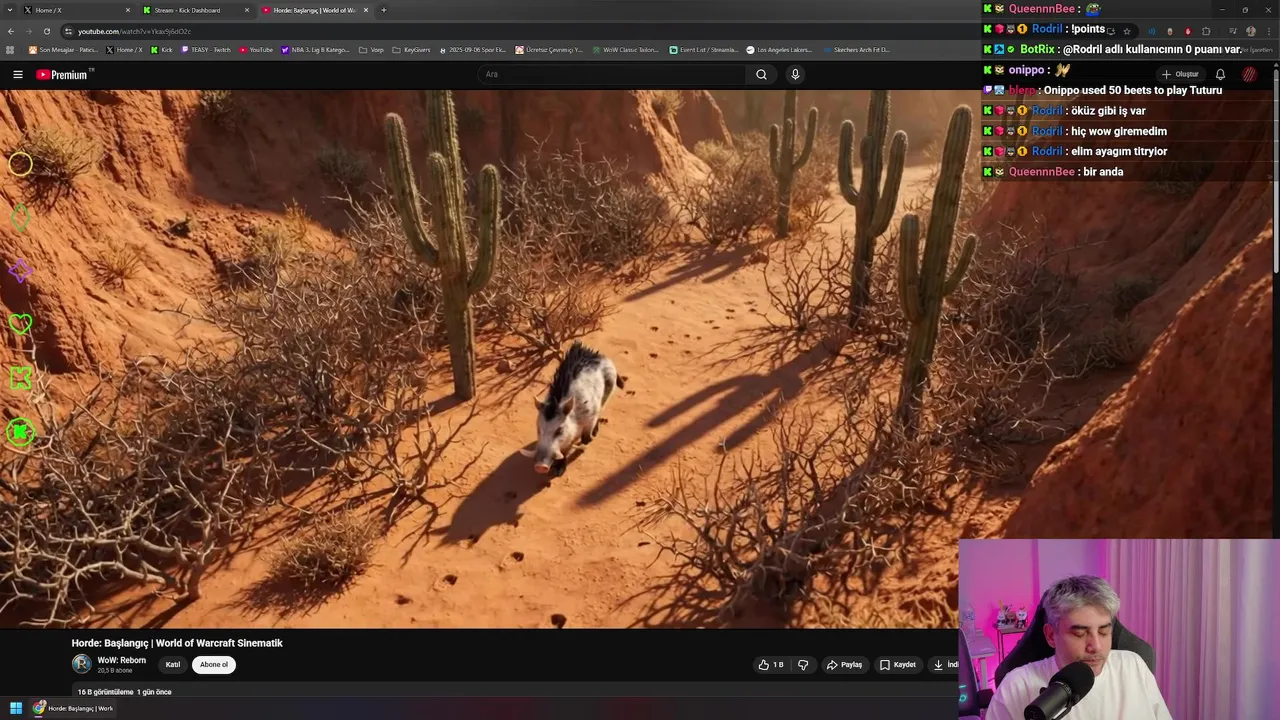The height and width of the screenshot is (720, 1280).
Task: Open the NBA 3. Lig B bookmark
Action: coord(316,49)
